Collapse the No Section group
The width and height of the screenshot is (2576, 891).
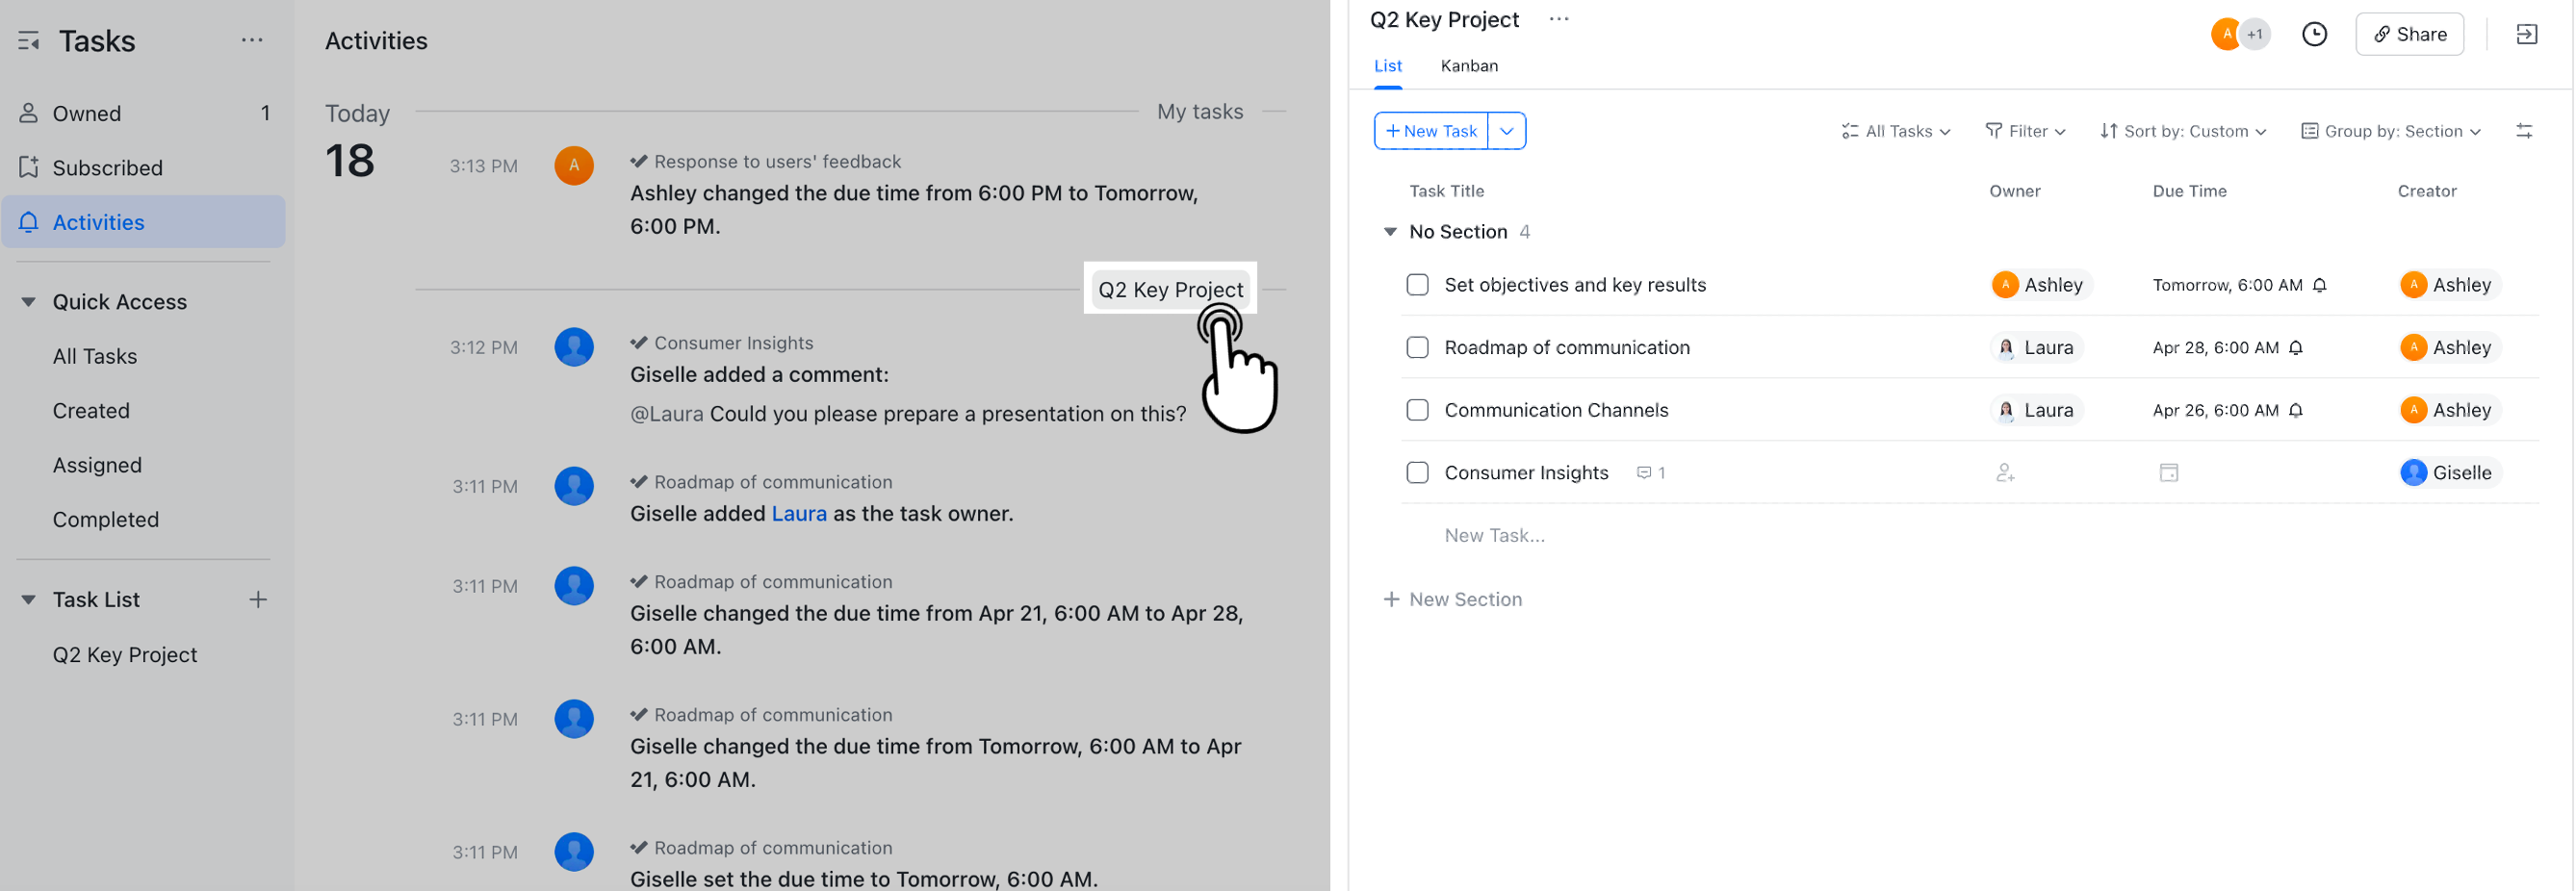[1391, 231]
